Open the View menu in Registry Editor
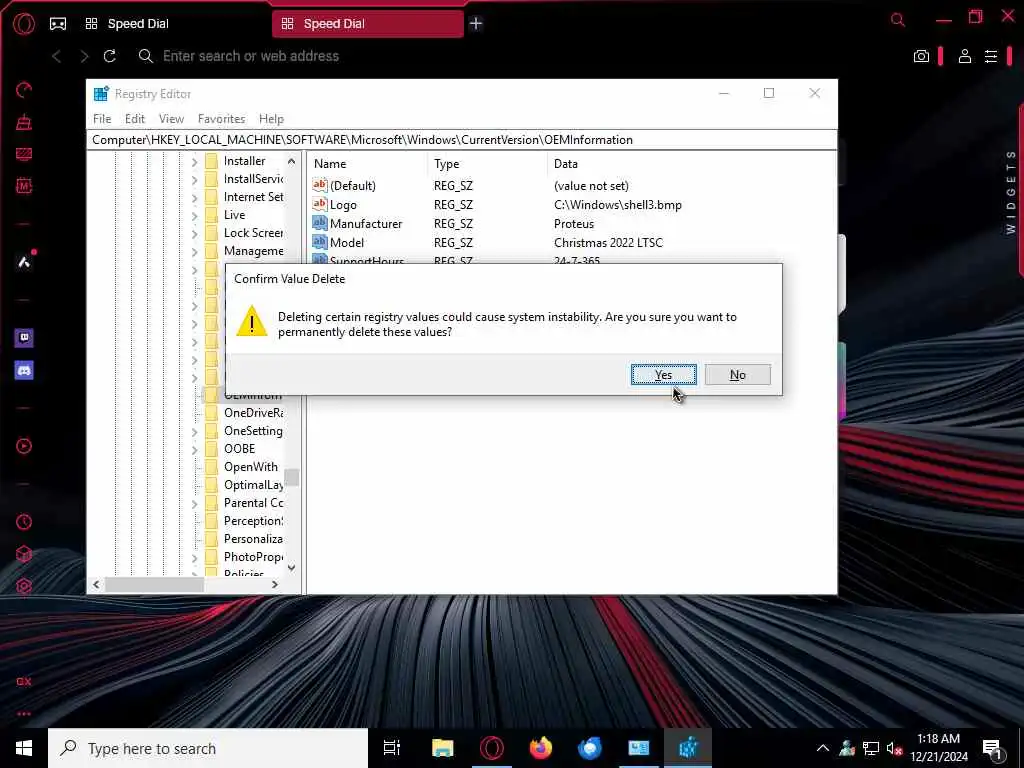The width and height of the screenshot is (1024, 768). point(171,119)
